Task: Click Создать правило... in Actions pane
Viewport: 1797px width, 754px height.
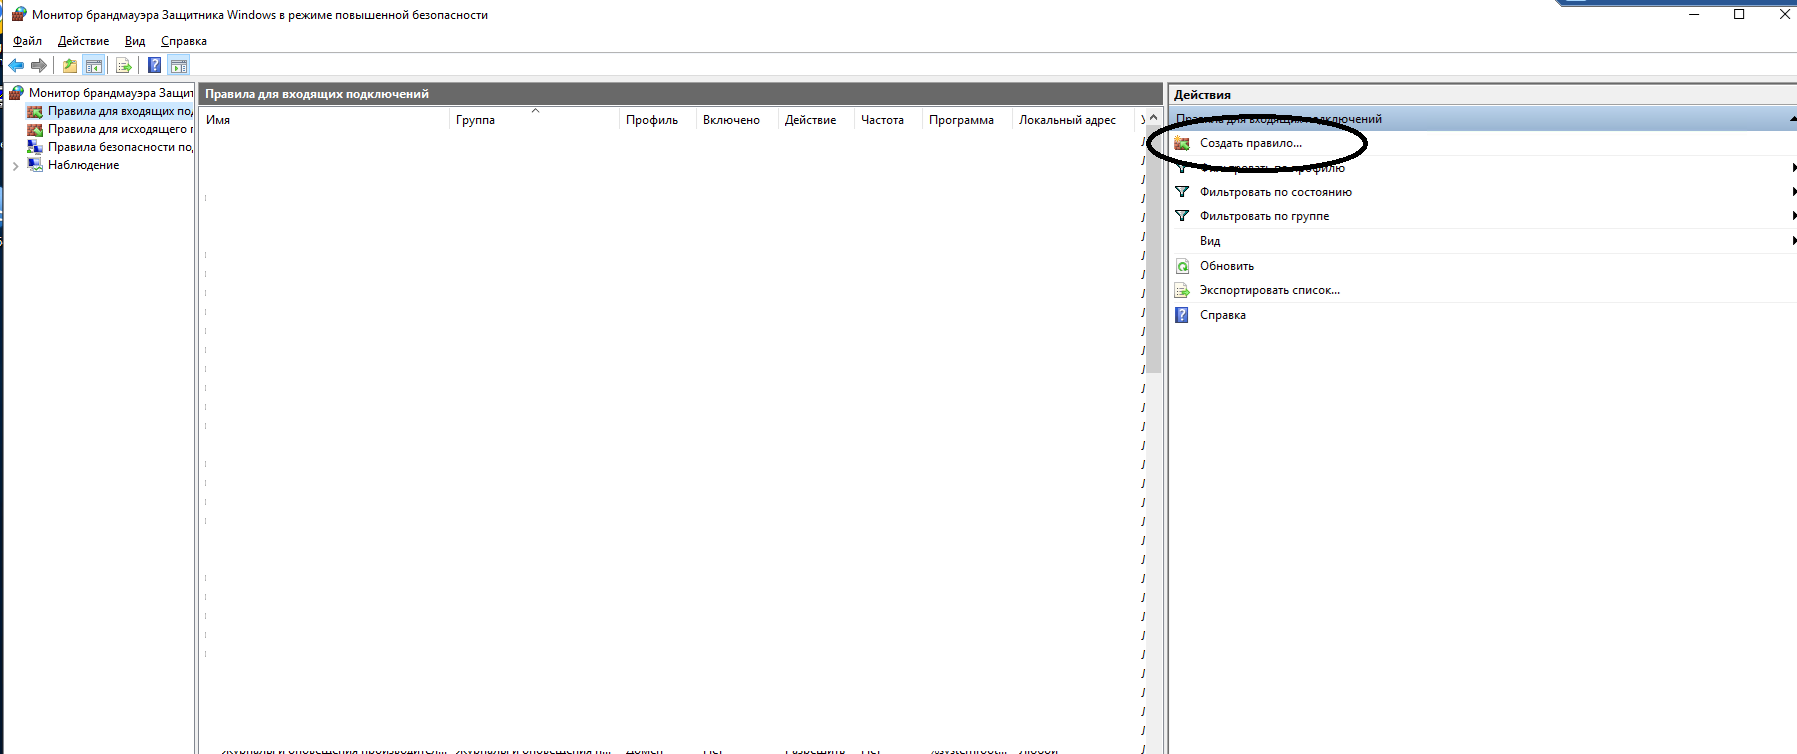Action: coord(1250,143)
